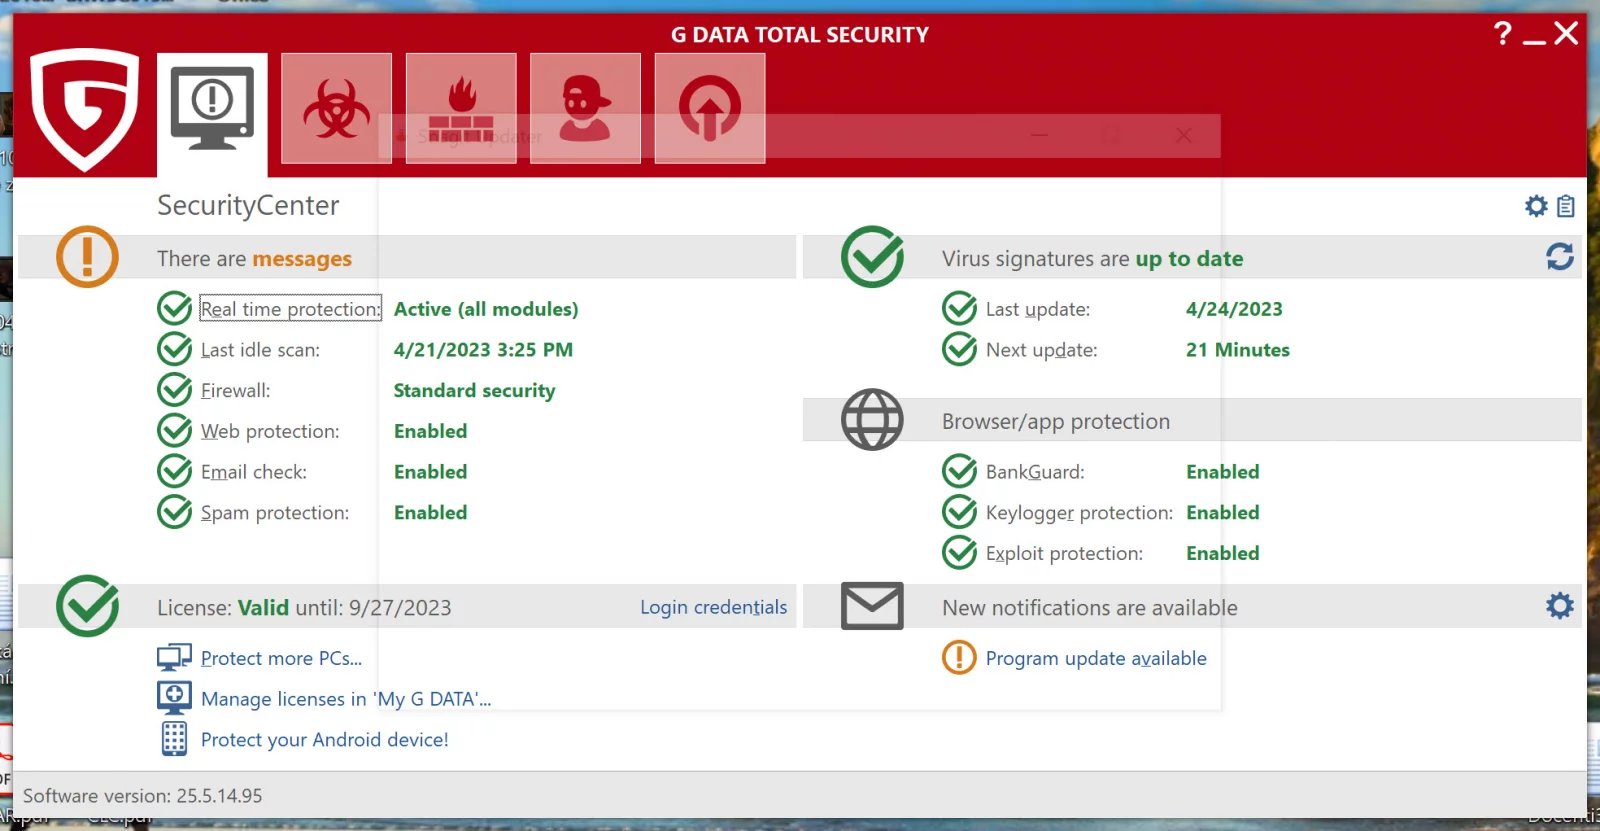Minimize the G DATA Total Security window
The height and width of the screenshot is (831, 1600).
pos(1534,40)
